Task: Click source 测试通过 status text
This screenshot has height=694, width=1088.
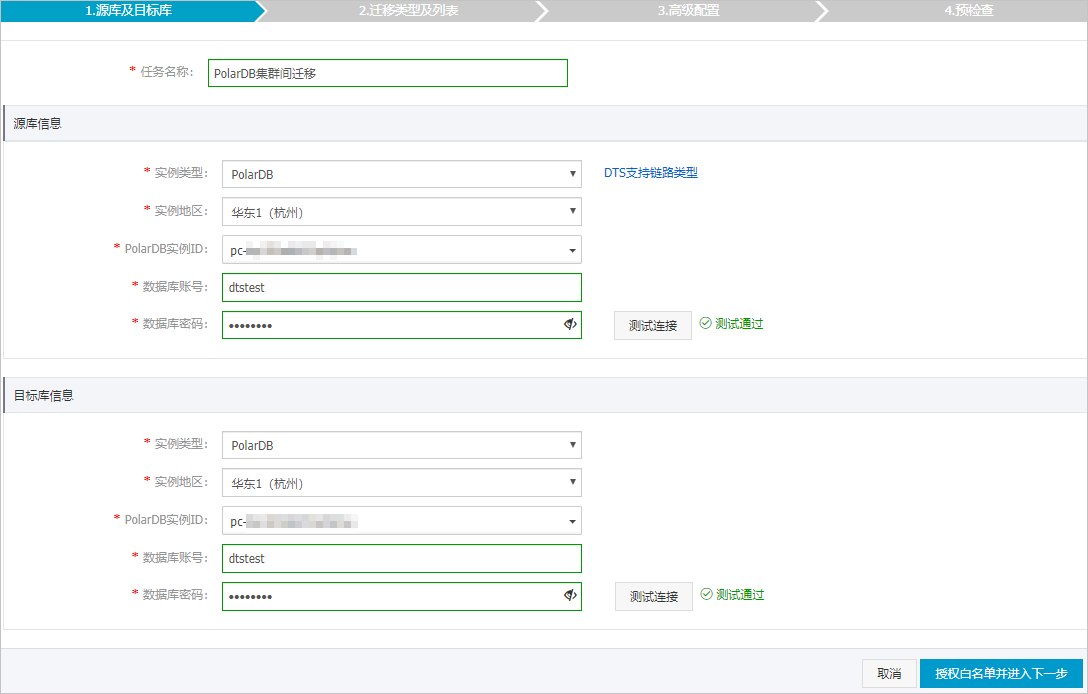Action: tap(739, 323)
